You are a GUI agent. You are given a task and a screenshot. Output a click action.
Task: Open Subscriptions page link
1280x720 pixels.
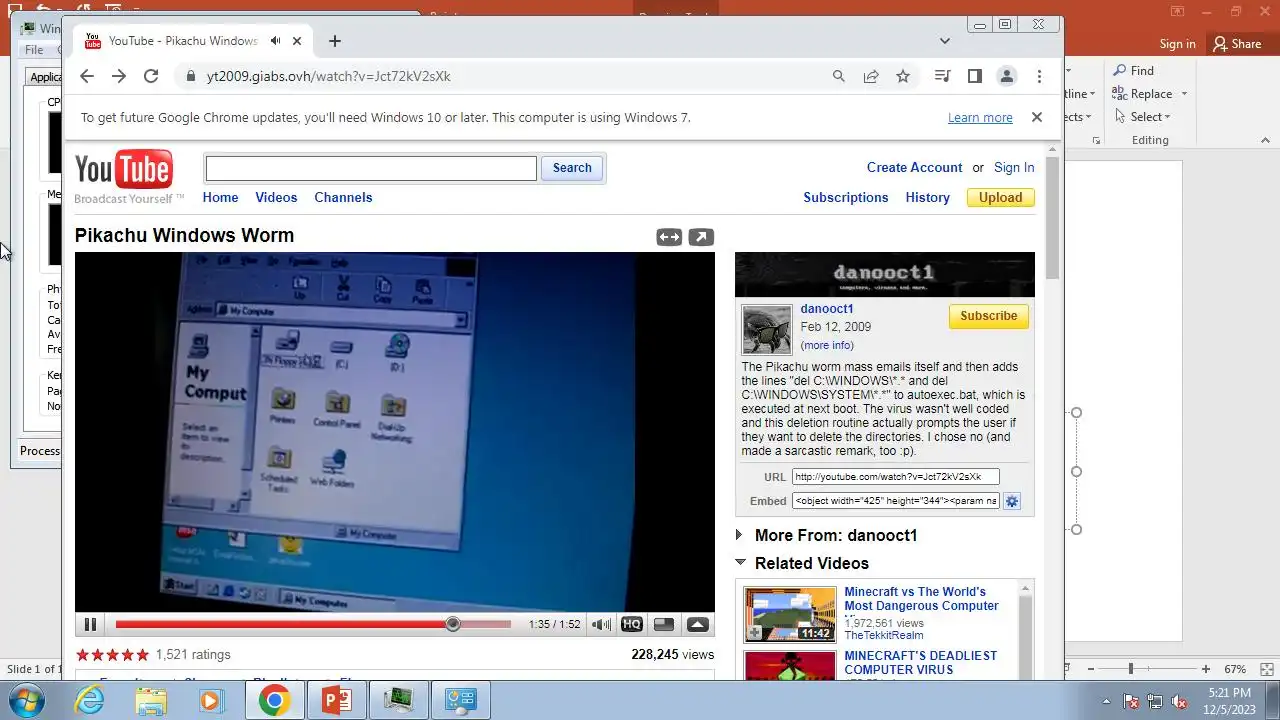[846, 197]
